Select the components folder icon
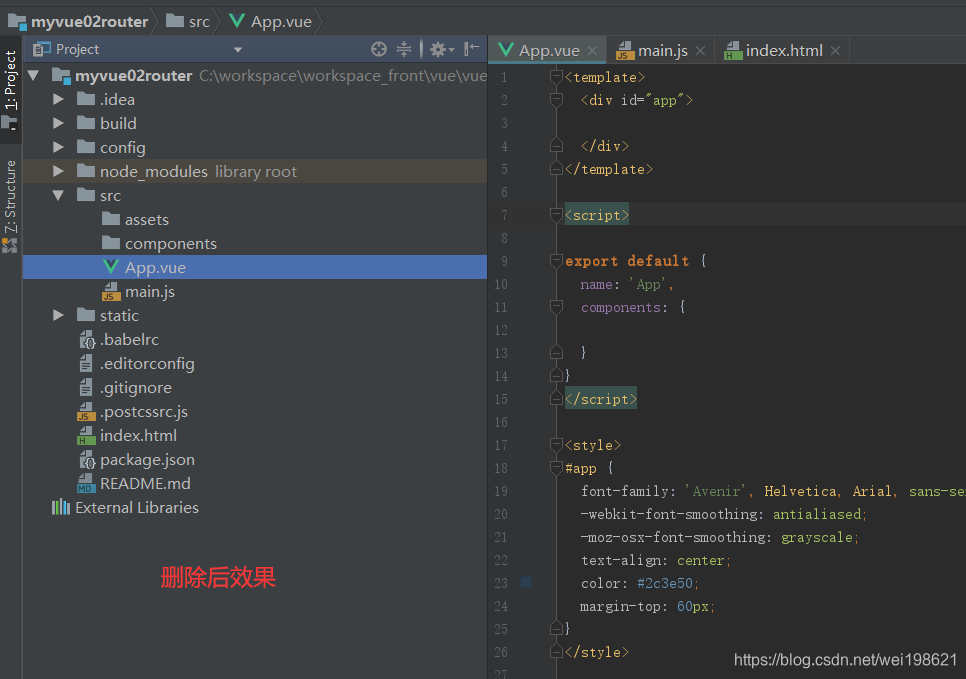 111,243
